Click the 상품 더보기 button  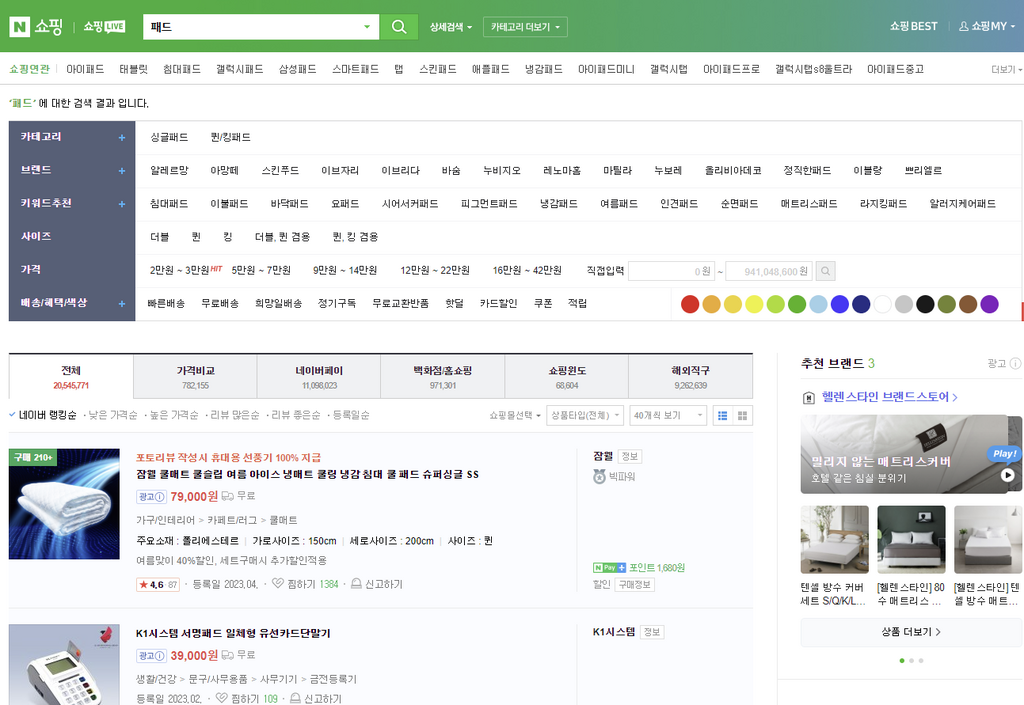(x=911, y=632)
